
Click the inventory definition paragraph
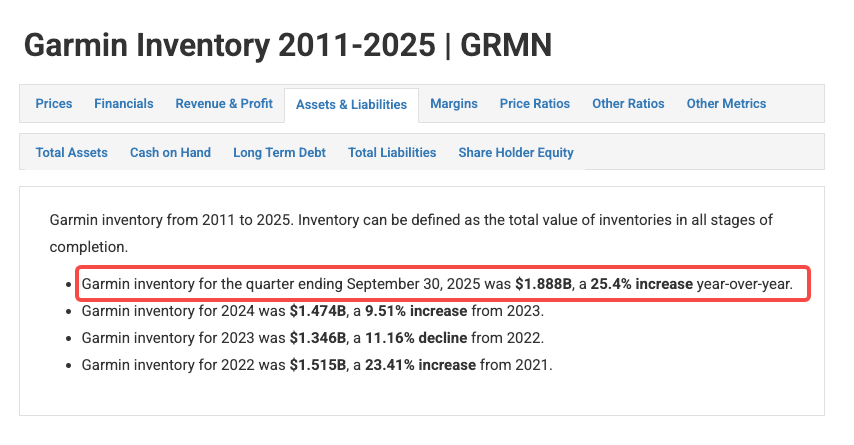pos(410,231)
